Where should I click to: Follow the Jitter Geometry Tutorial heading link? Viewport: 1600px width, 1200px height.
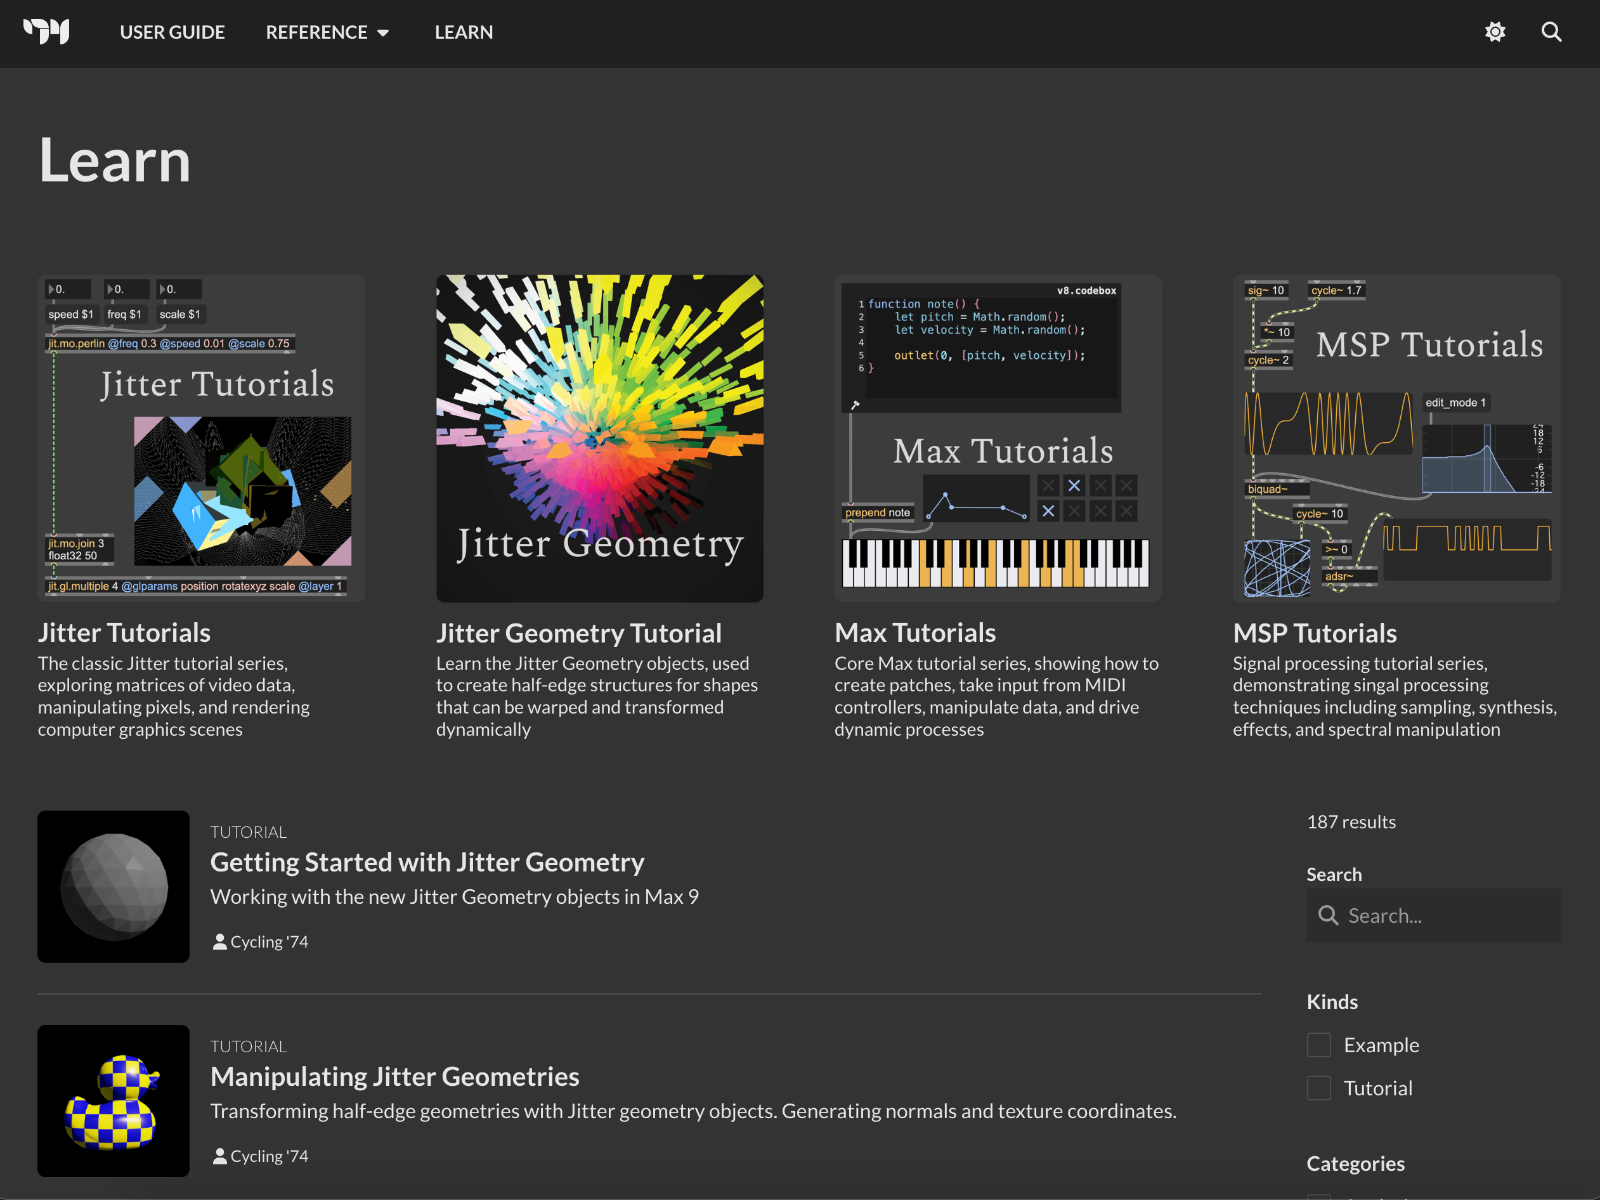point(579,633)
